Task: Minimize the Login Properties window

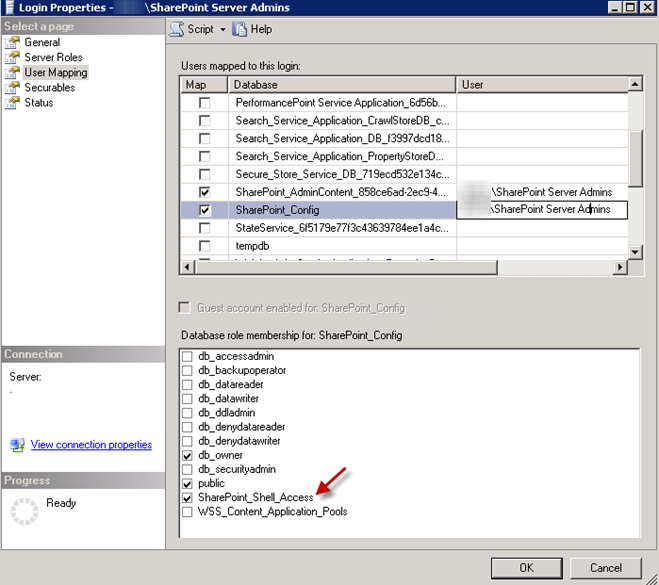Action: point(615,7)
